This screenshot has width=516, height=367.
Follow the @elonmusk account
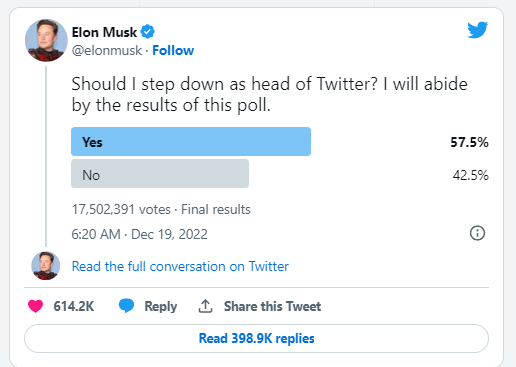tap(173, 50)
